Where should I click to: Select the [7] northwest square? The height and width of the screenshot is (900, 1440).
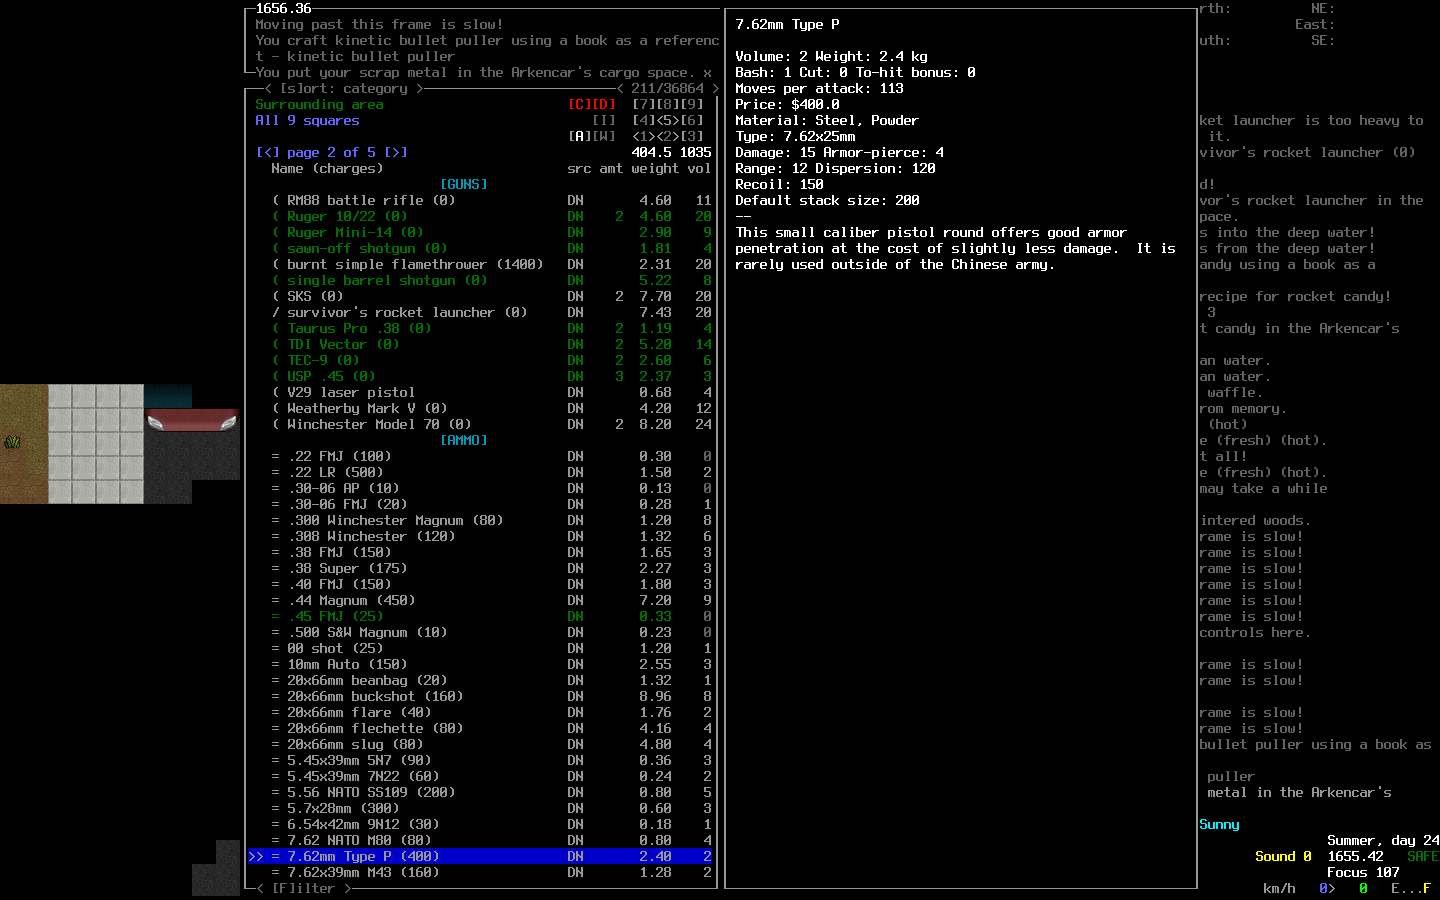coord(644,104)
